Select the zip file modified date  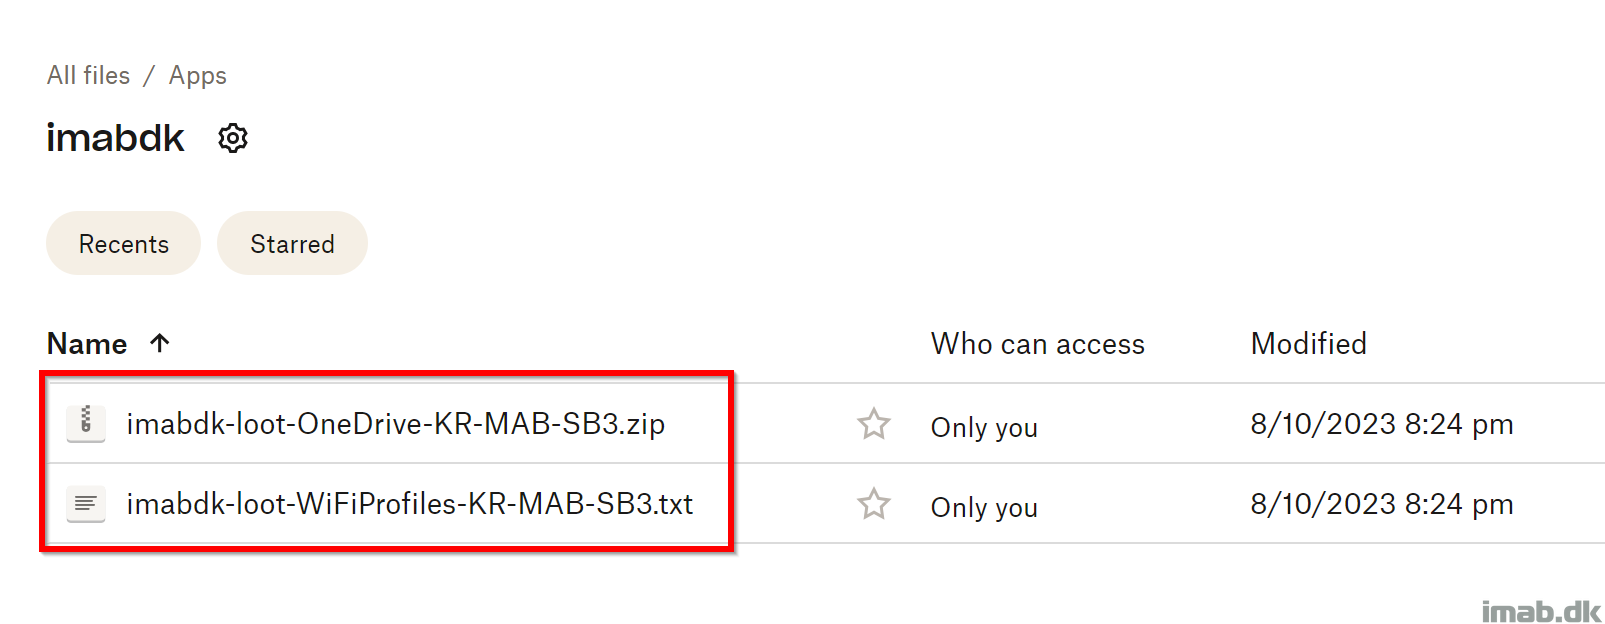click(x=1382, y=424)
